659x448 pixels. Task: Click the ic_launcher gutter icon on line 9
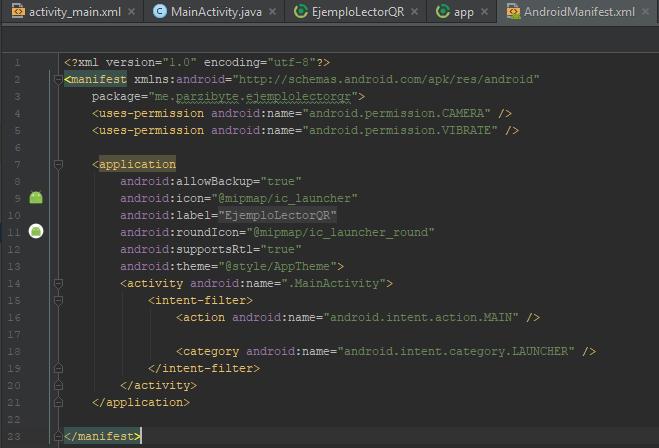(x=36, y=198)
